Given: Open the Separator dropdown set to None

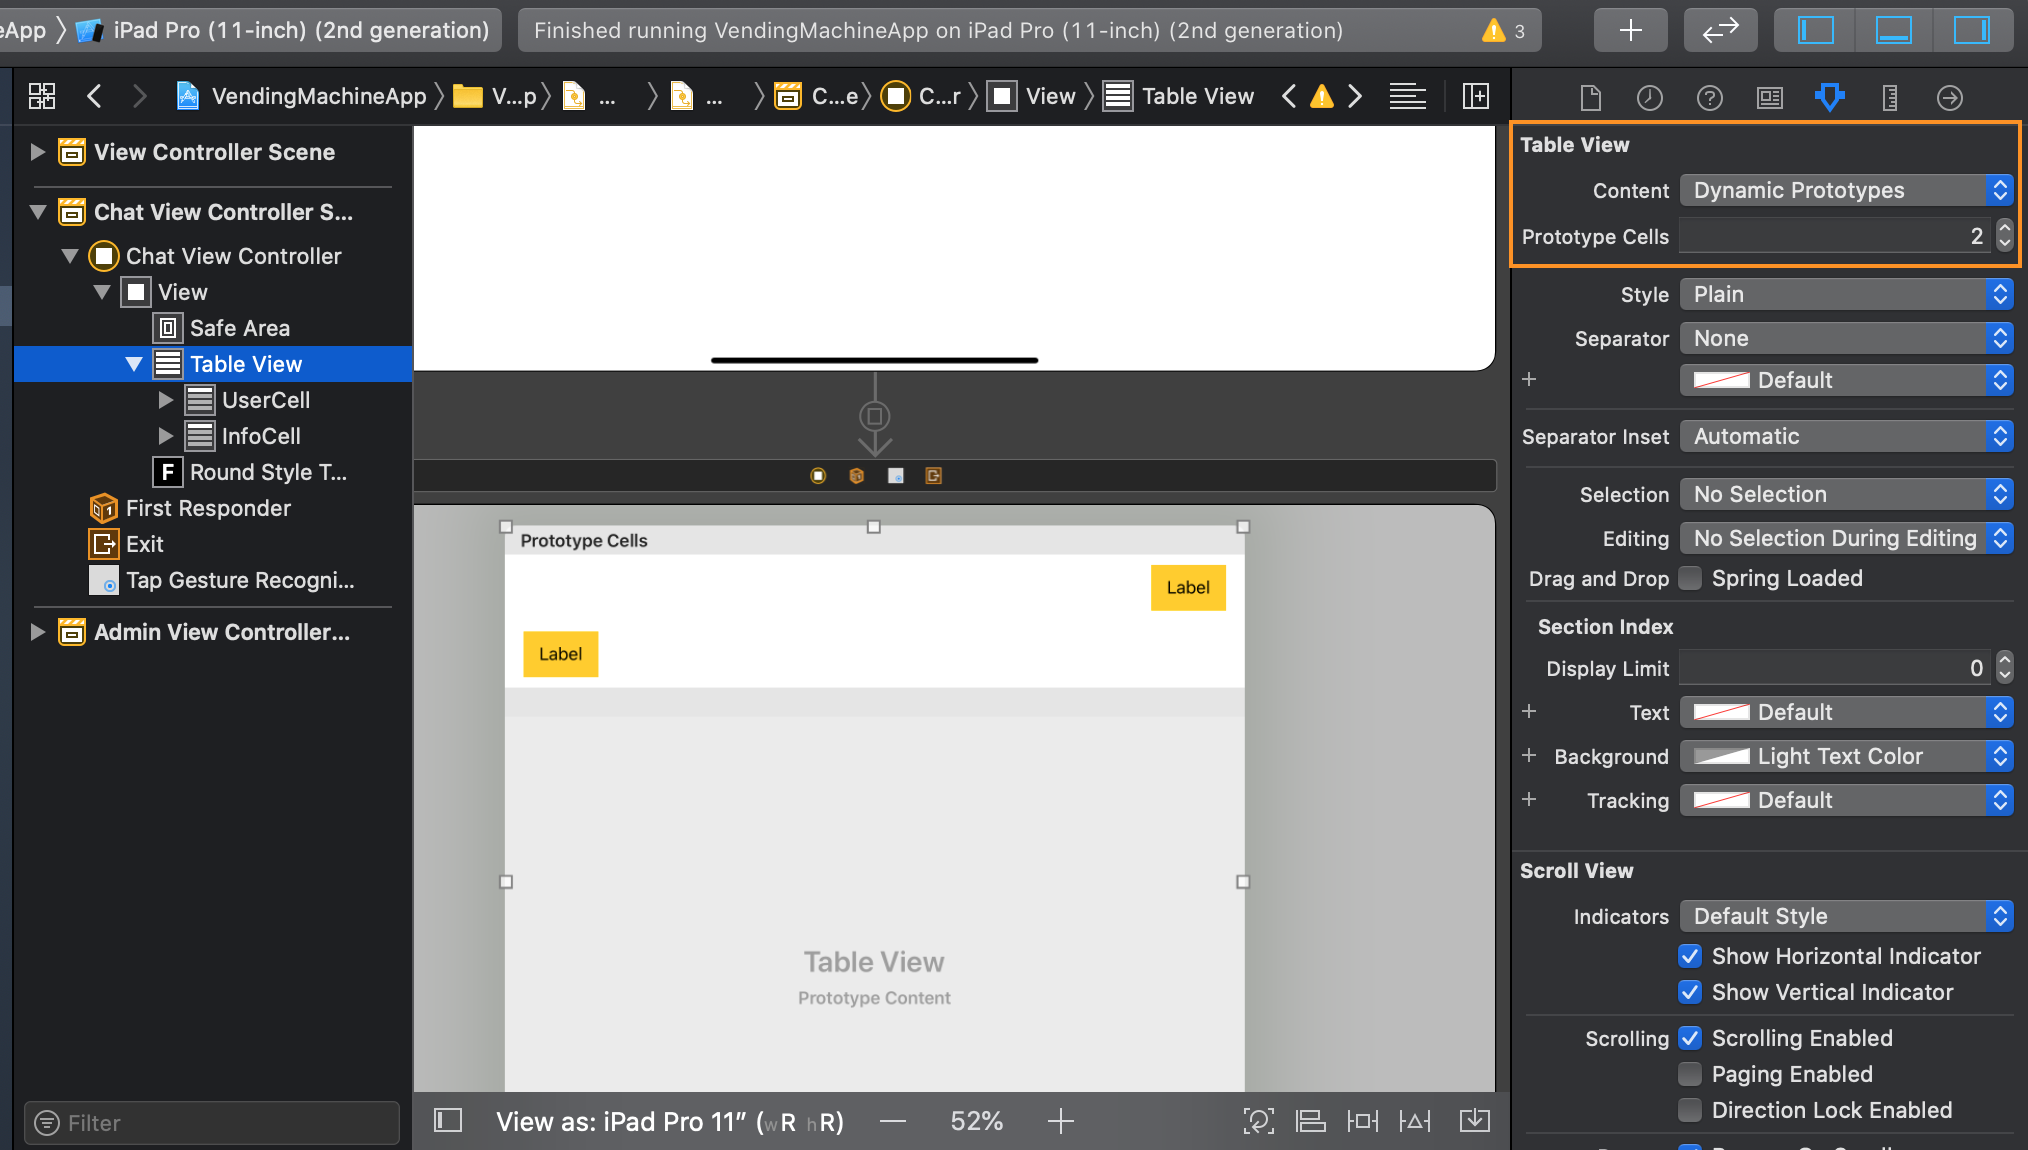Looking at the screenshot, I should (x=1845, y=338).
